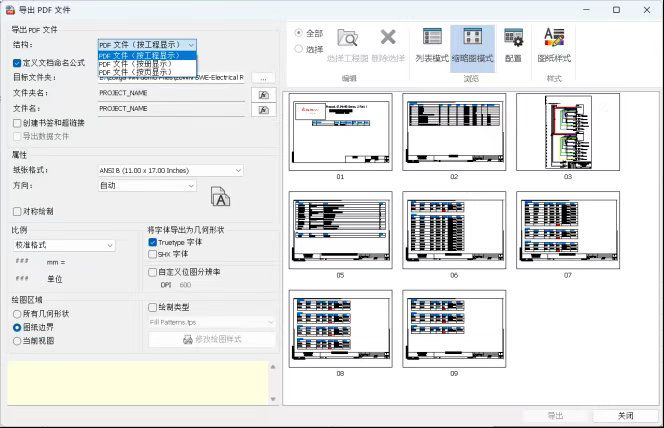
Task: Switch to 列表模式 list view
Action: point(433,45)
